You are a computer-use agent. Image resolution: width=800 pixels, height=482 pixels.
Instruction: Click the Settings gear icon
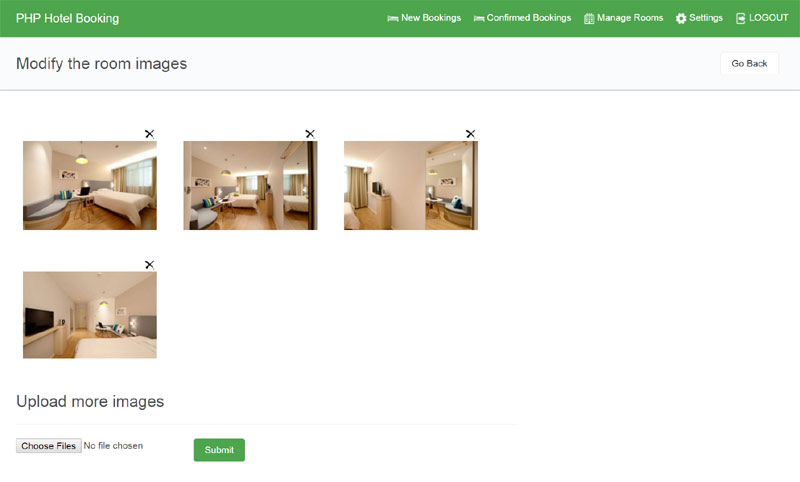coord(681,18)
